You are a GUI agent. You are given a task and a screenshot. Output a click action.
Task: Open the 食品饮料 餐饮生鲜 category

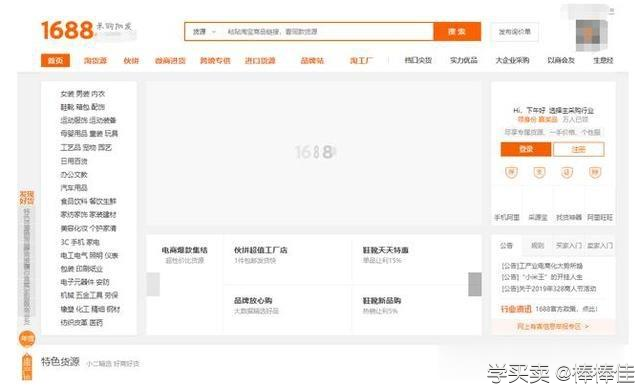[88, 201]
